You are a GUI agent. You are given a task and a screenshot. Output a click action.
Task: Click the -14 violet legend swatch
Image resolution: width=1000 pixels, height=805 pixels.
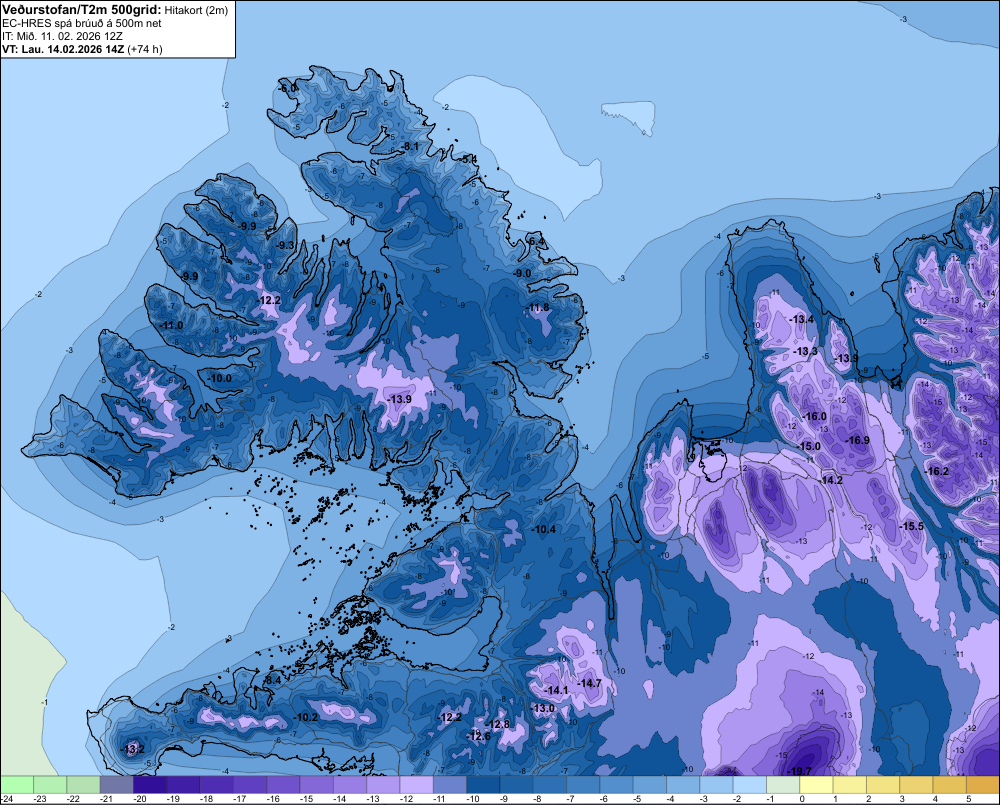coord(350,784)
